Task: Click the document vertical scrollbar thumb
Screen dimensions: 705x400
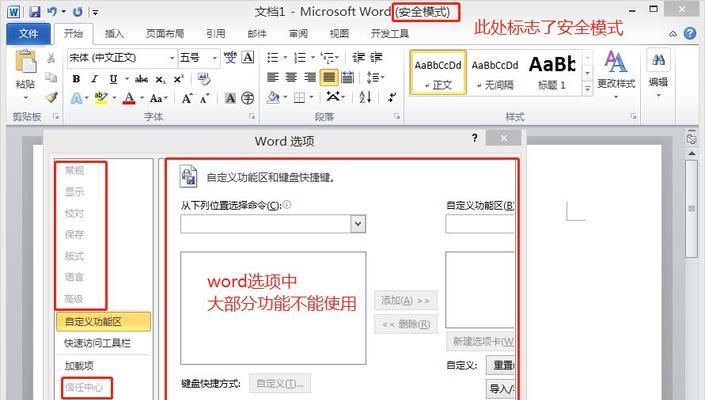Action: coord(692,208)
